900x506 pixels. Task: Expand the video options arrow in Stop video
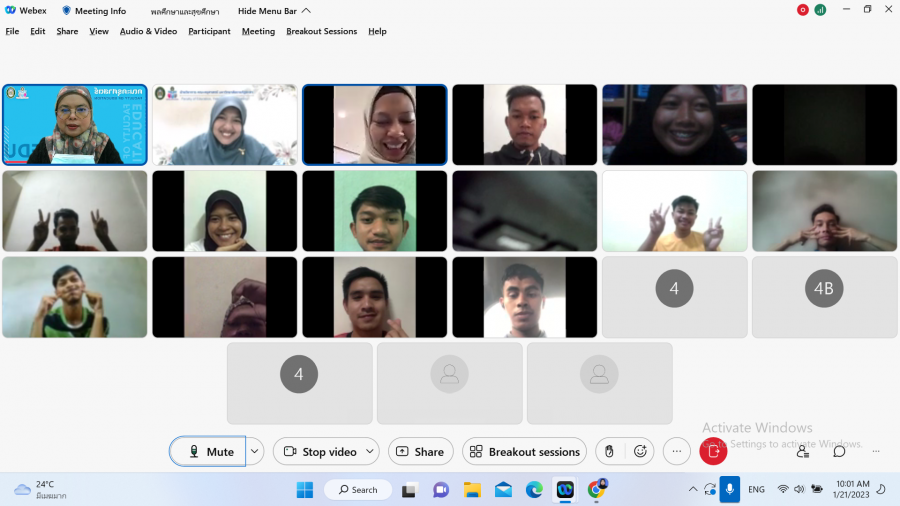click(369, 452)
